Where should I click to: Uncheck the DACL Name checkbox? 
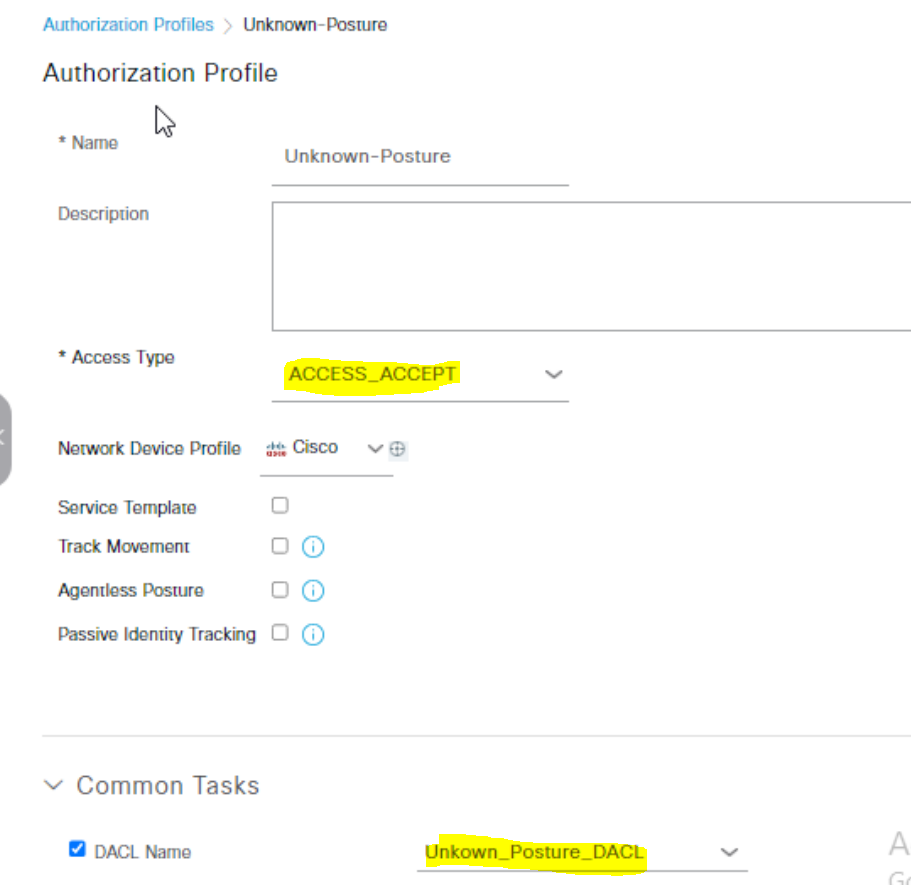77,850
